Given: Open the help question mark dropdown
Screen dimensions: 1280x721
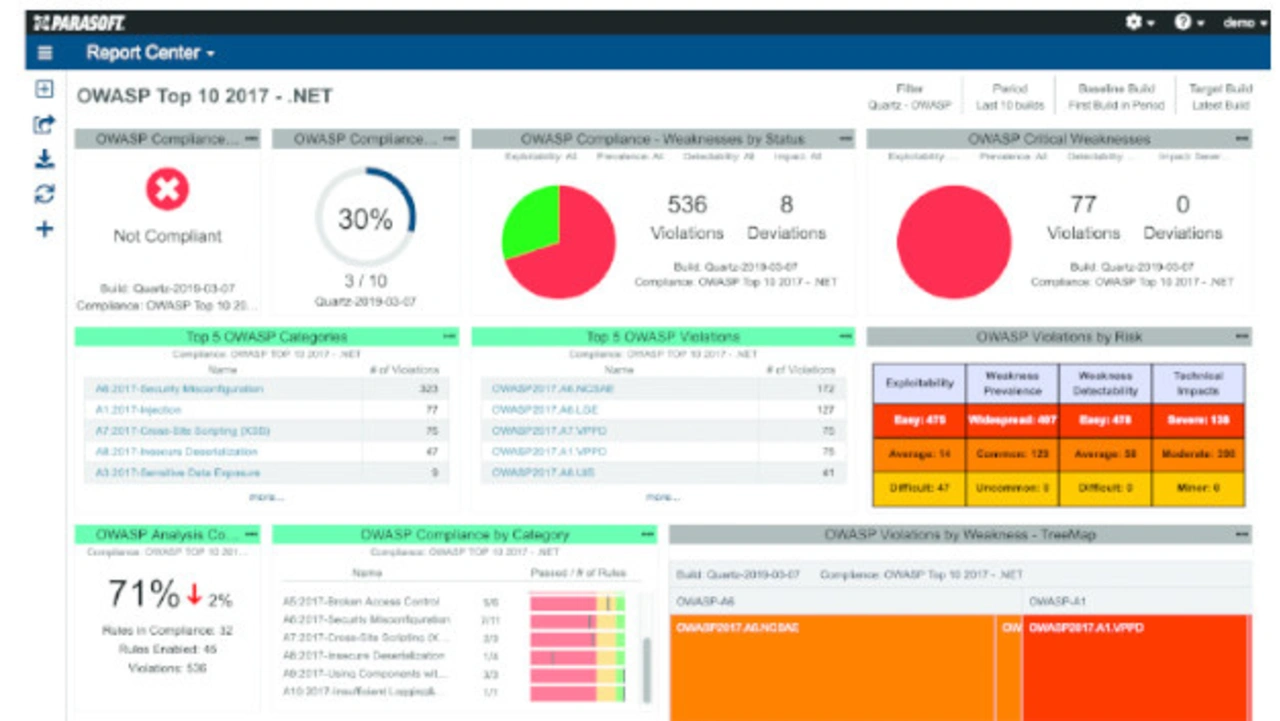Looking at the screenshot, I should click(x=1189, y=22).
